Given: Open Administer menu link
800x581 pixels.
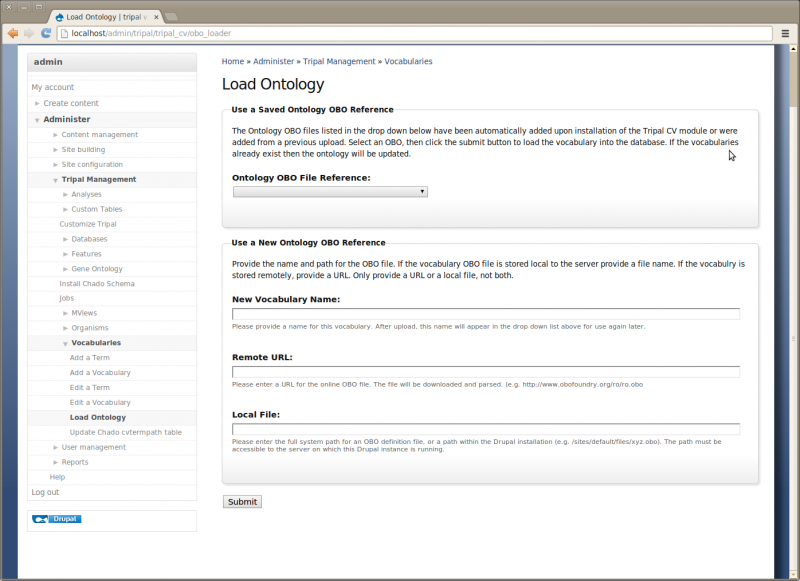Looking at the screenshot, I should point(67,119).
